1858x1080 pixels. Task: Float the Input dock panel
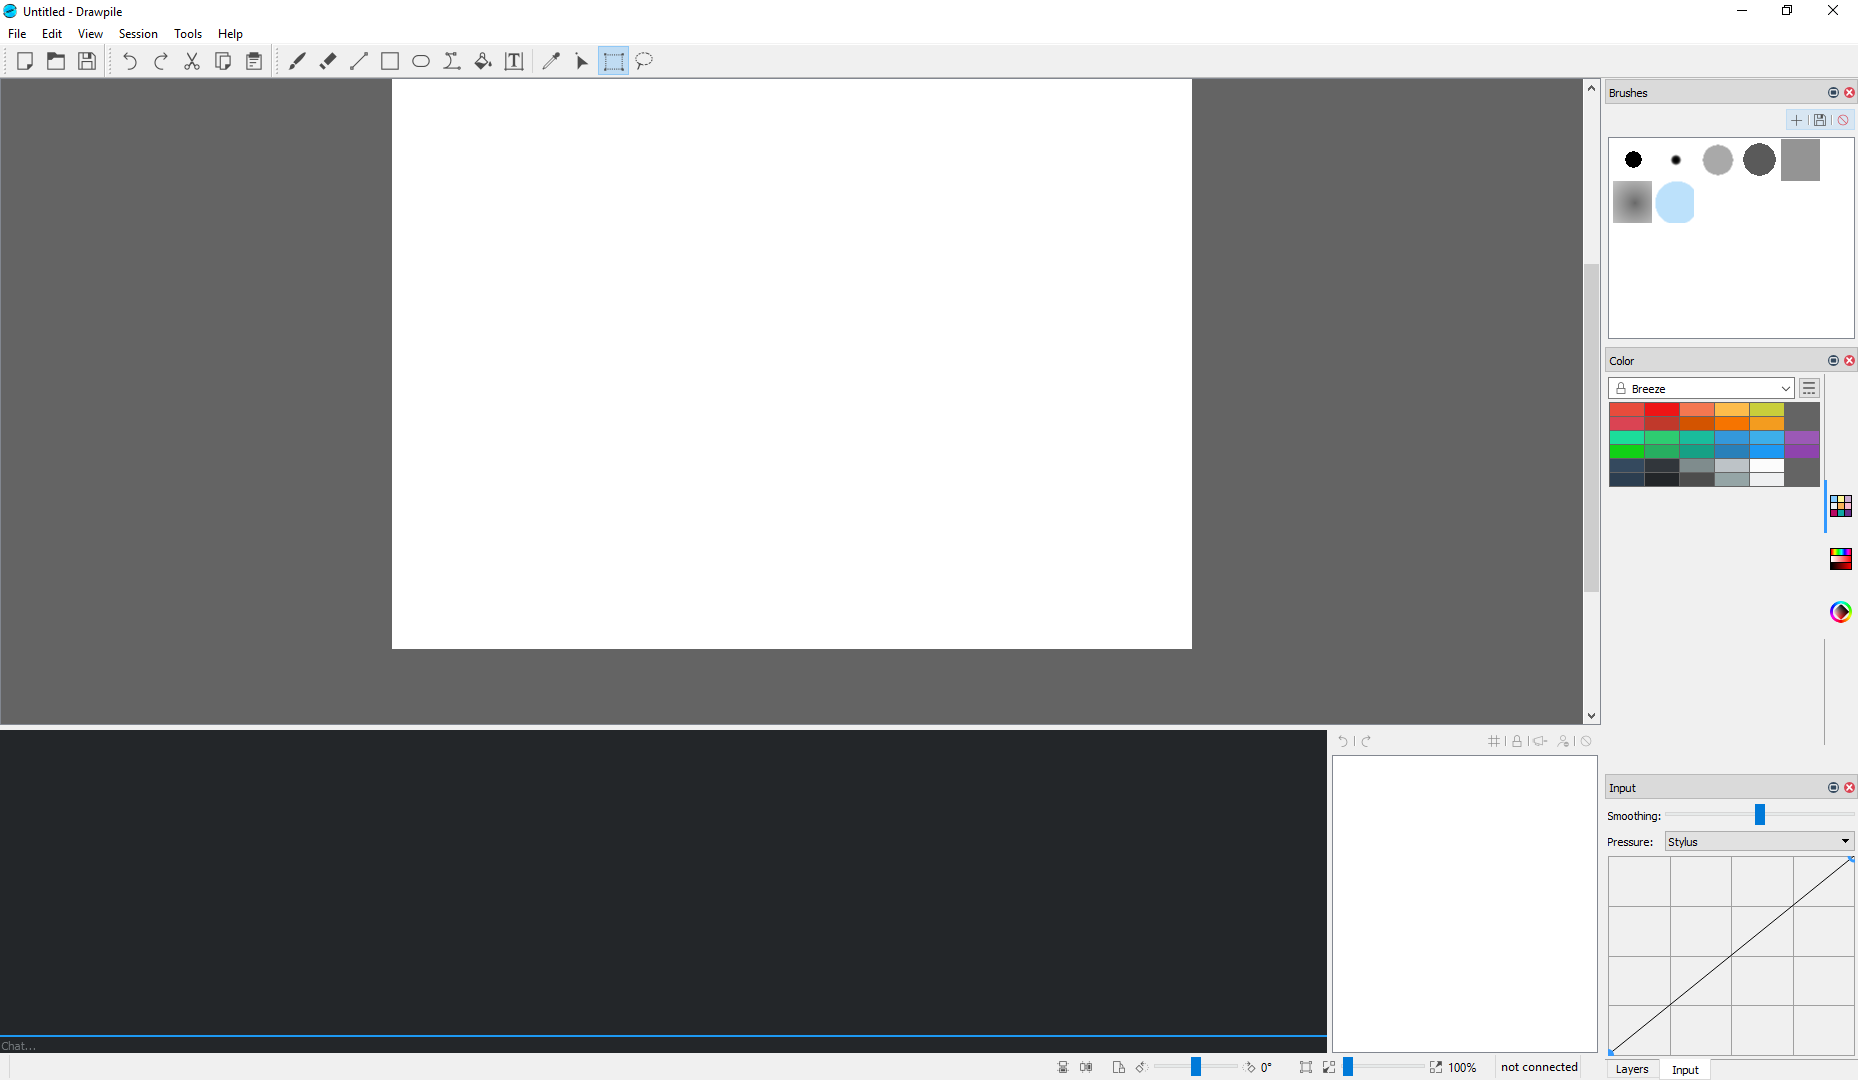(x=1833, y=787)
